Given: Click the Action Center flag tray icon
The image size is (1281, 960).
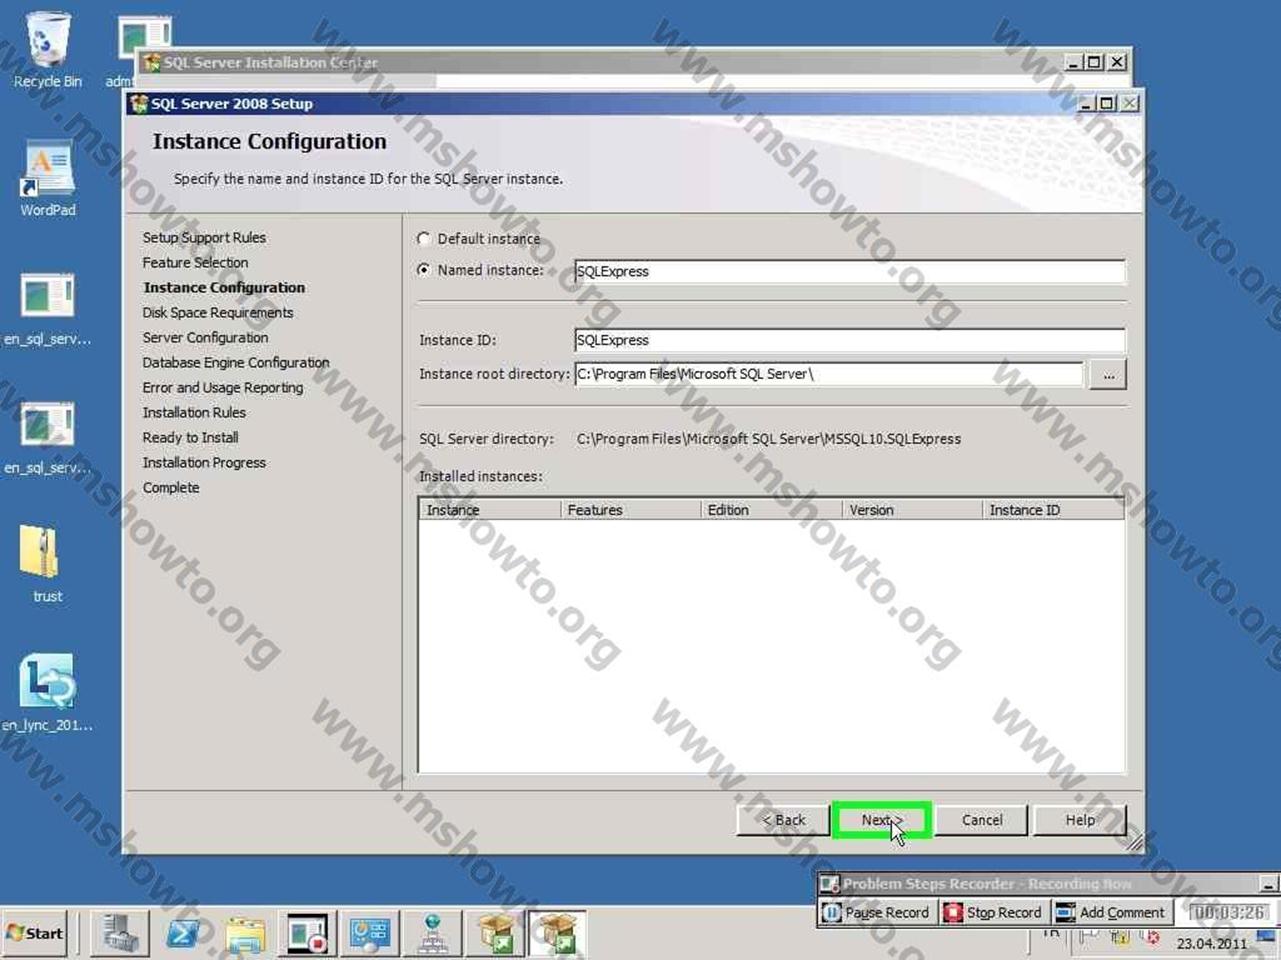Looking at the screenshot, I should pyautogui.click(x=1088, y=938).
